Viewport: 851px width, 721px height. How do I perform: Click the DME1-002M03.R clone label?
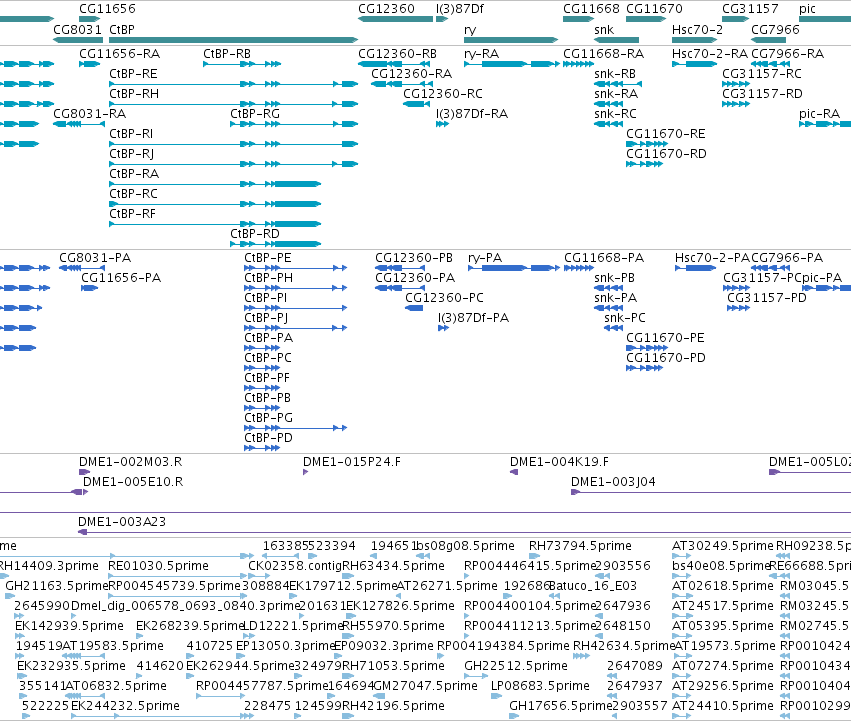tap(131, 462)
